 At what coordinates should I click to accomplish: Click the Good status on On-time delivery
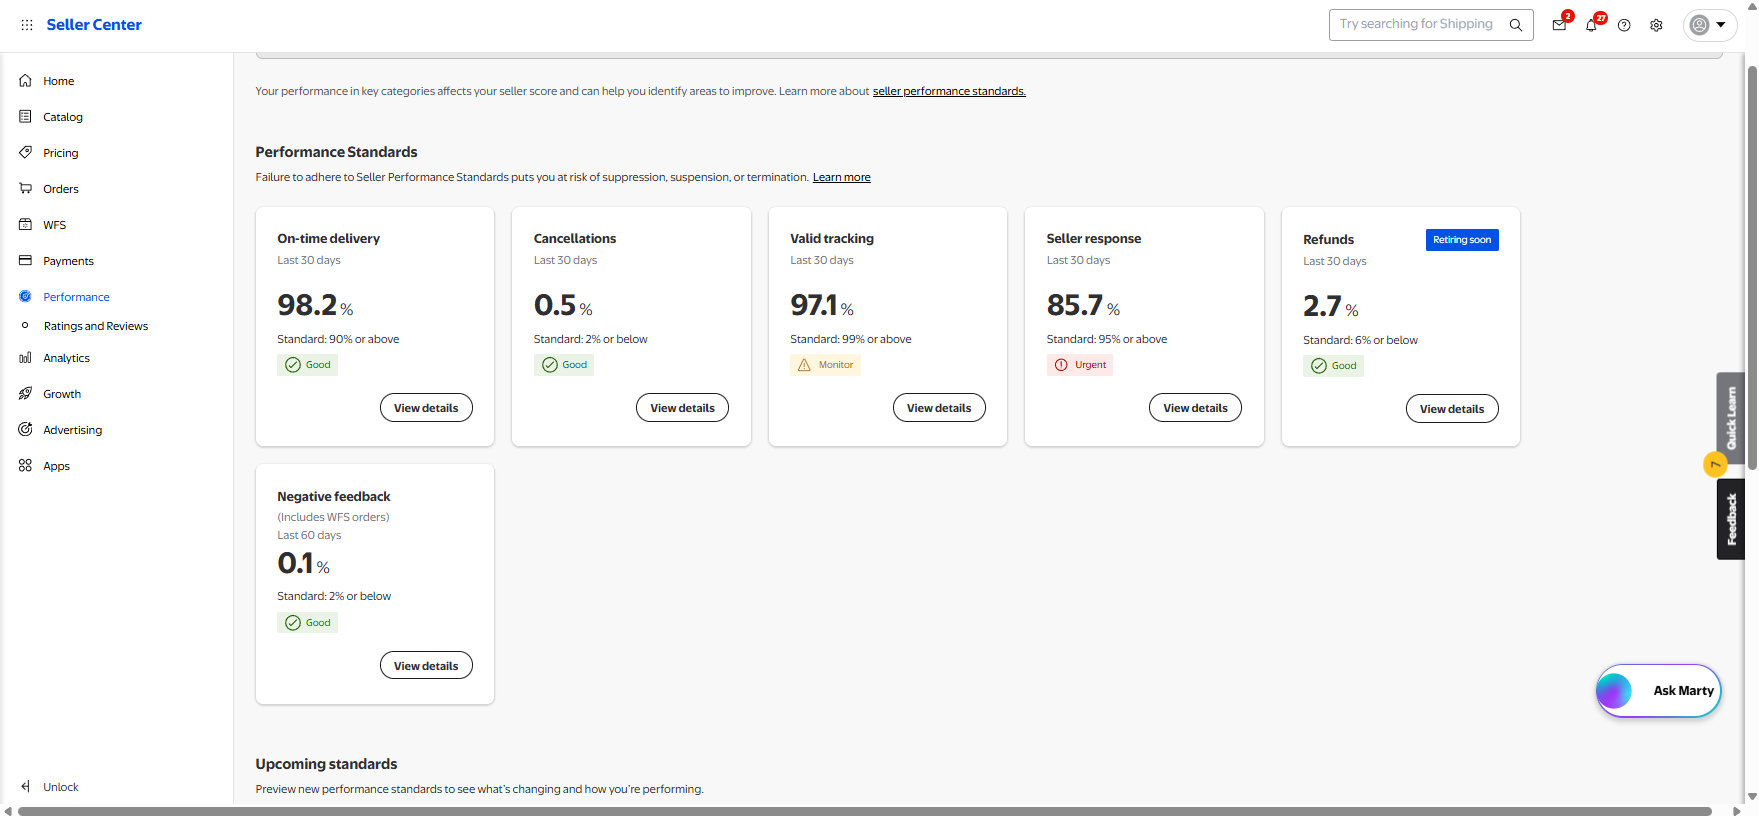point(307,365)
